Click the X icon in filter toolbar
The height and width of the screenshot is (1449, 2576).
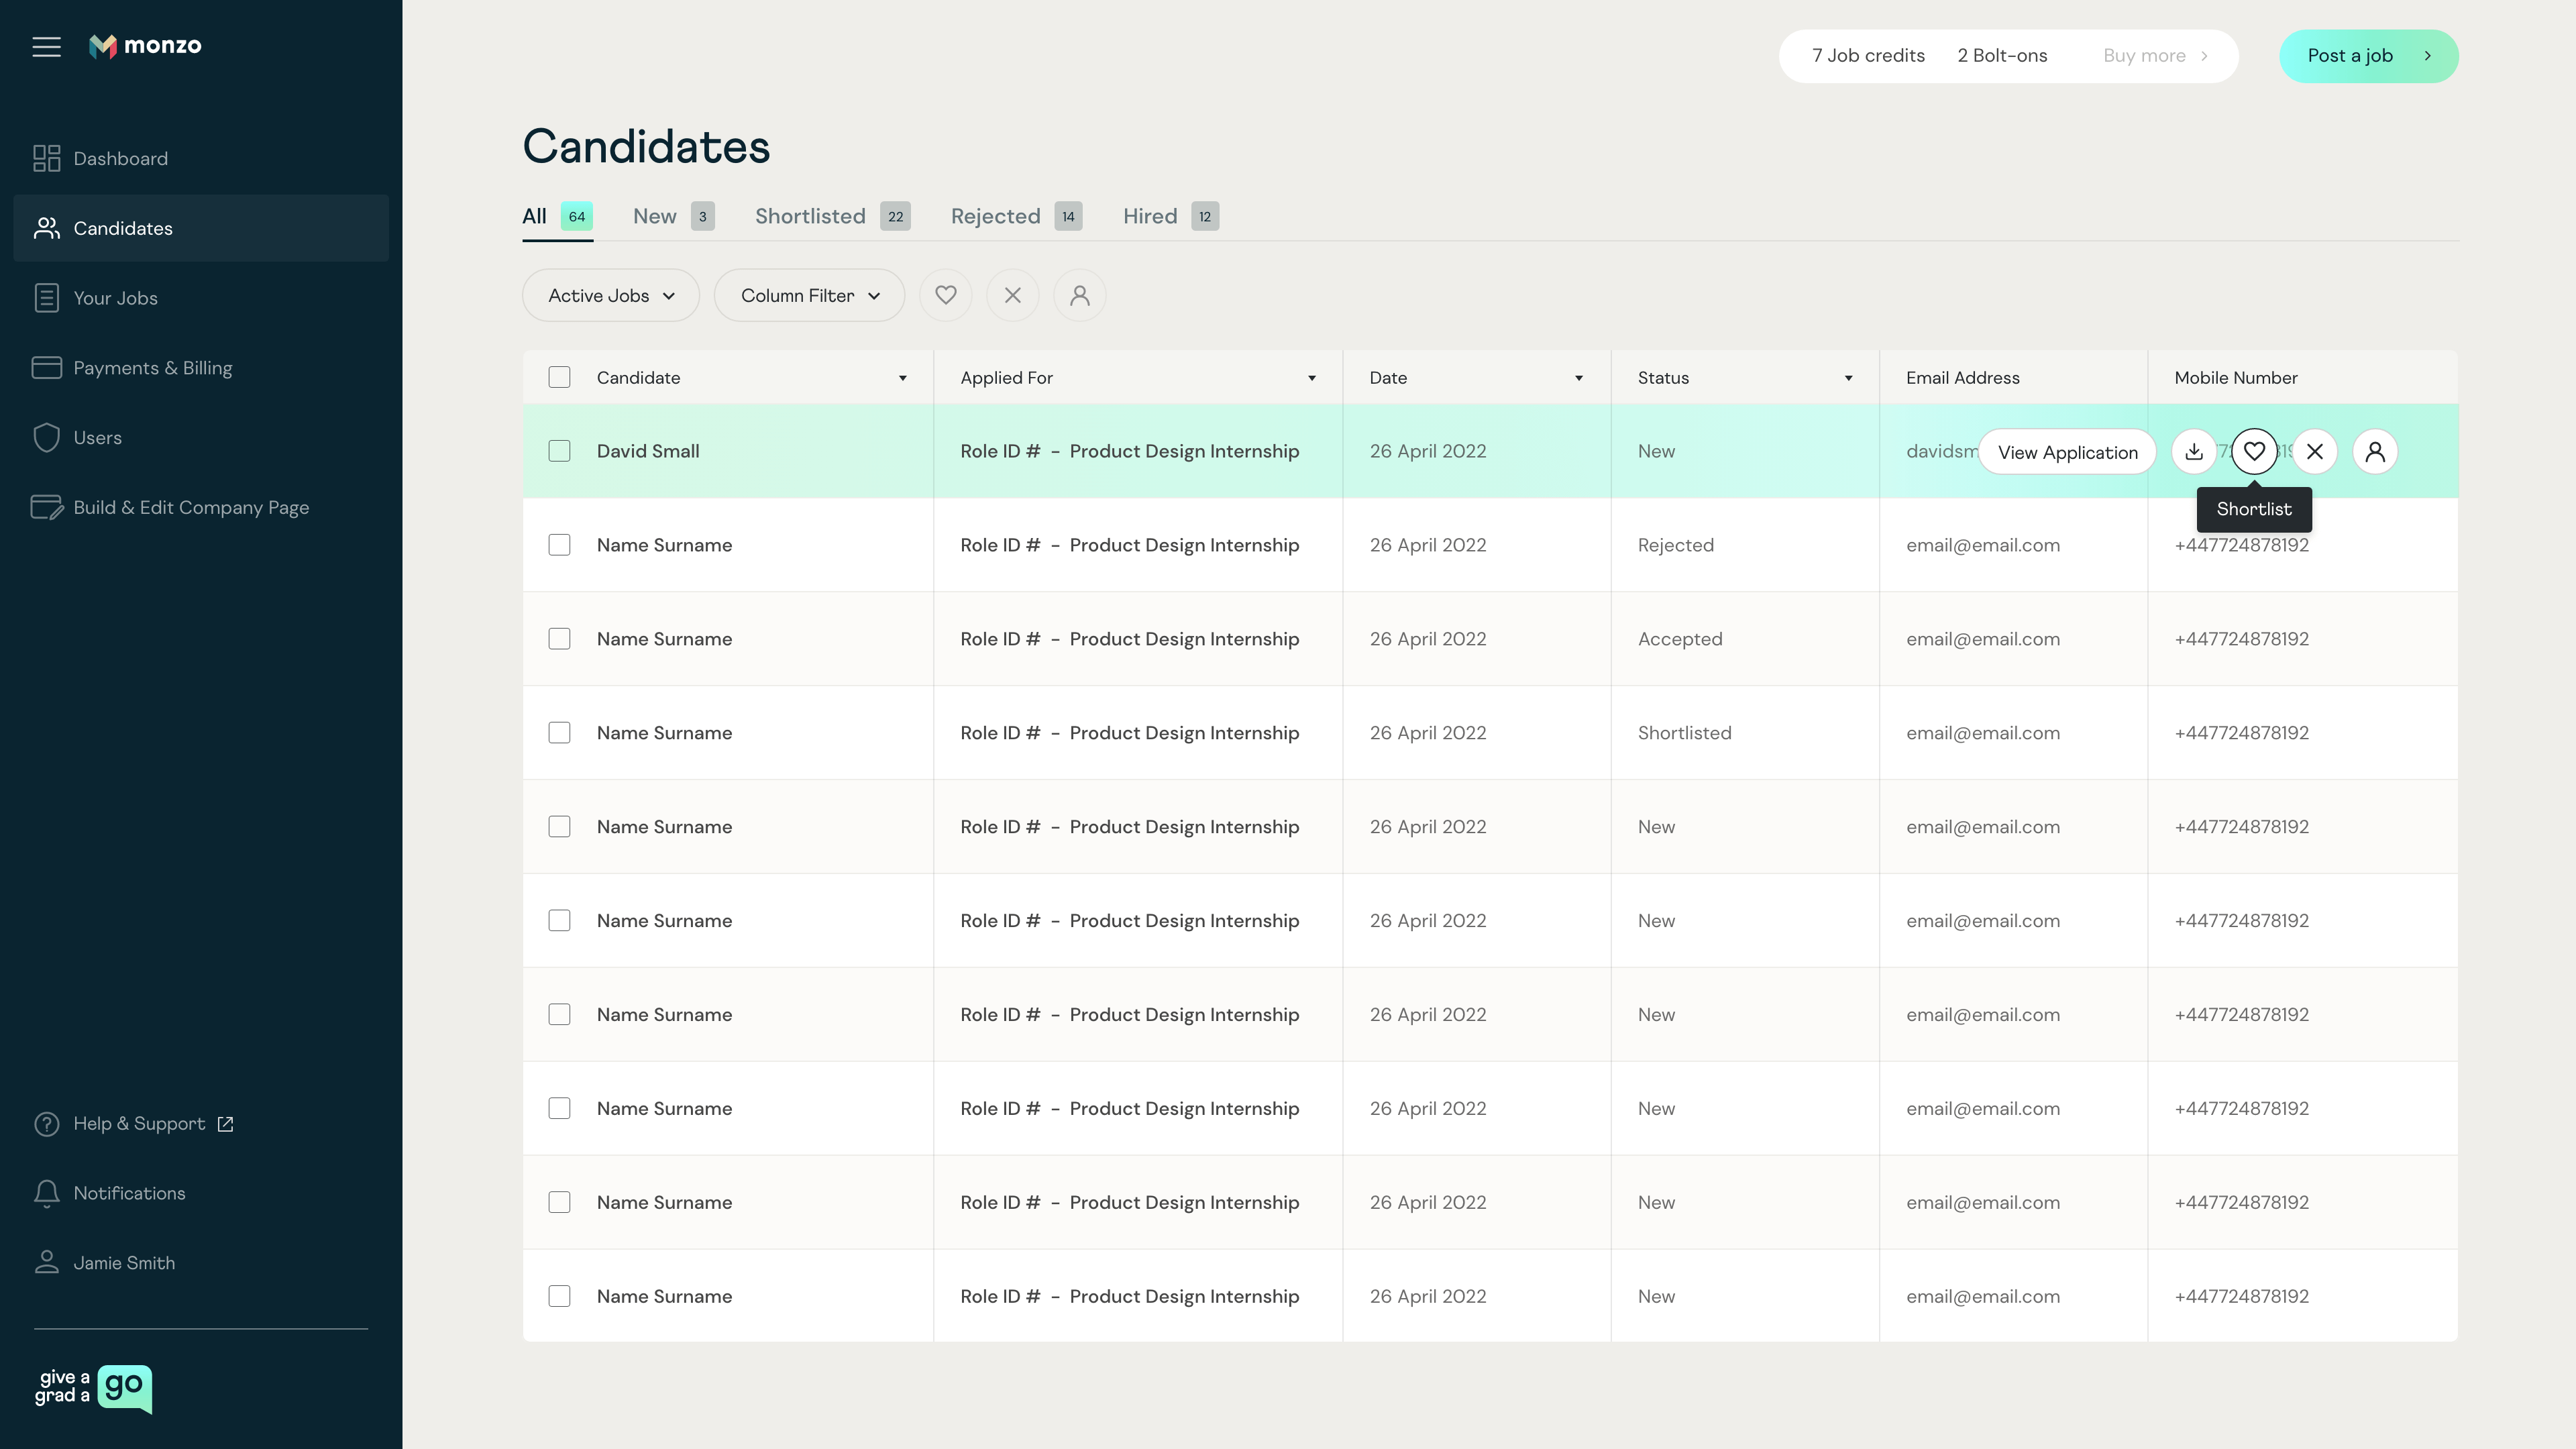pyautogui.click(x=1012, y=295)
